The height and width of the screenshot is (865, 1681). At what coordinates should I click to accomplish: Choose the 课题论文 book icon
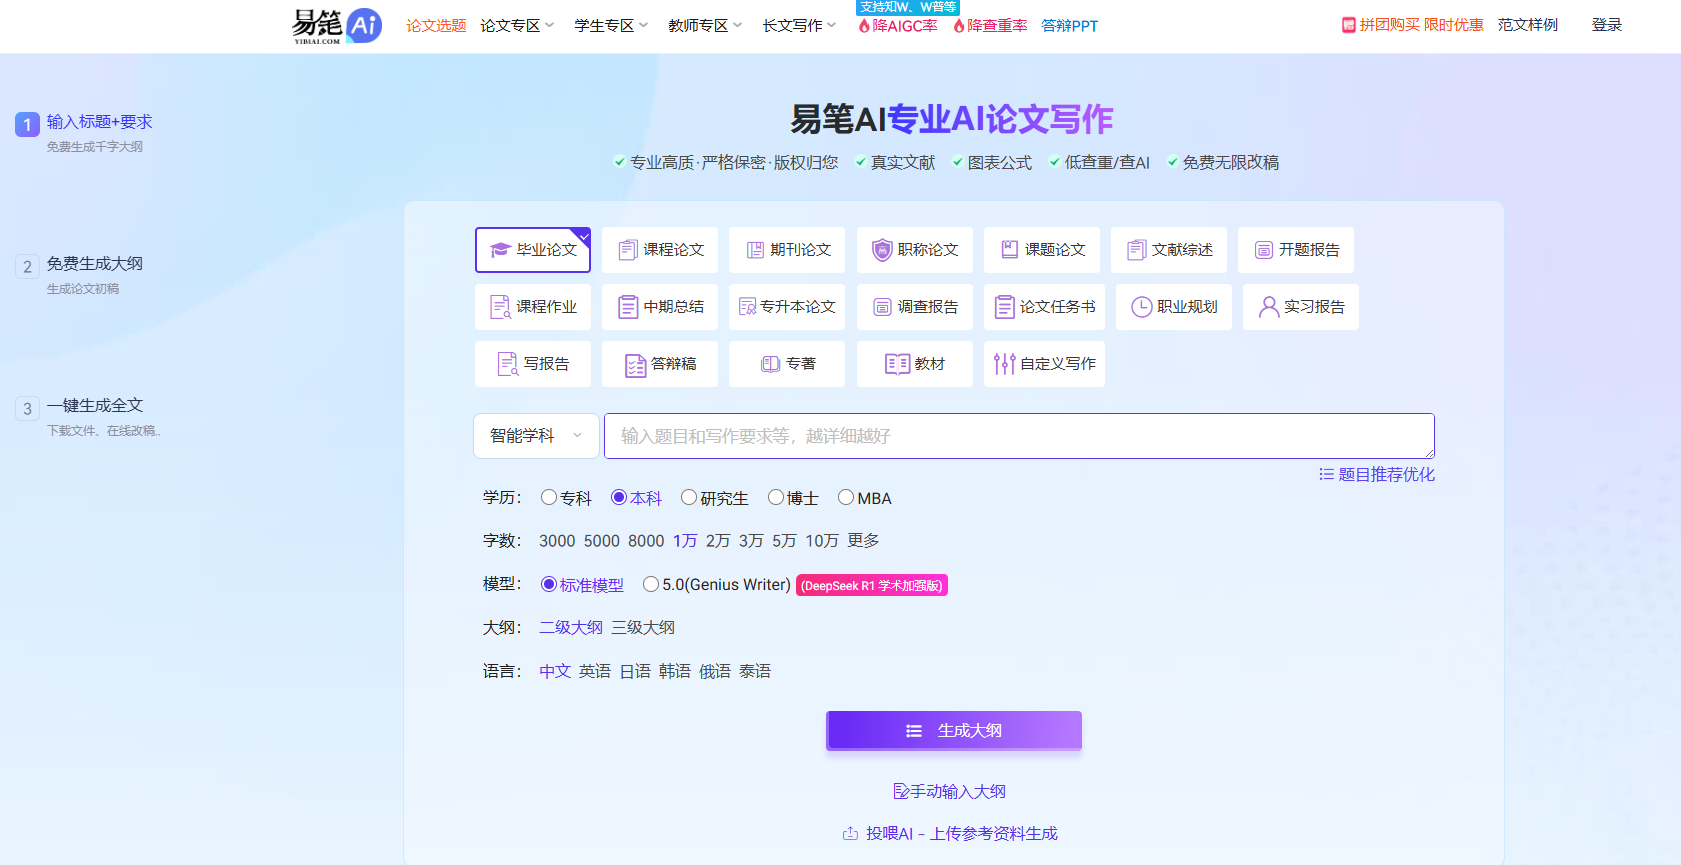pos(1010,250)
